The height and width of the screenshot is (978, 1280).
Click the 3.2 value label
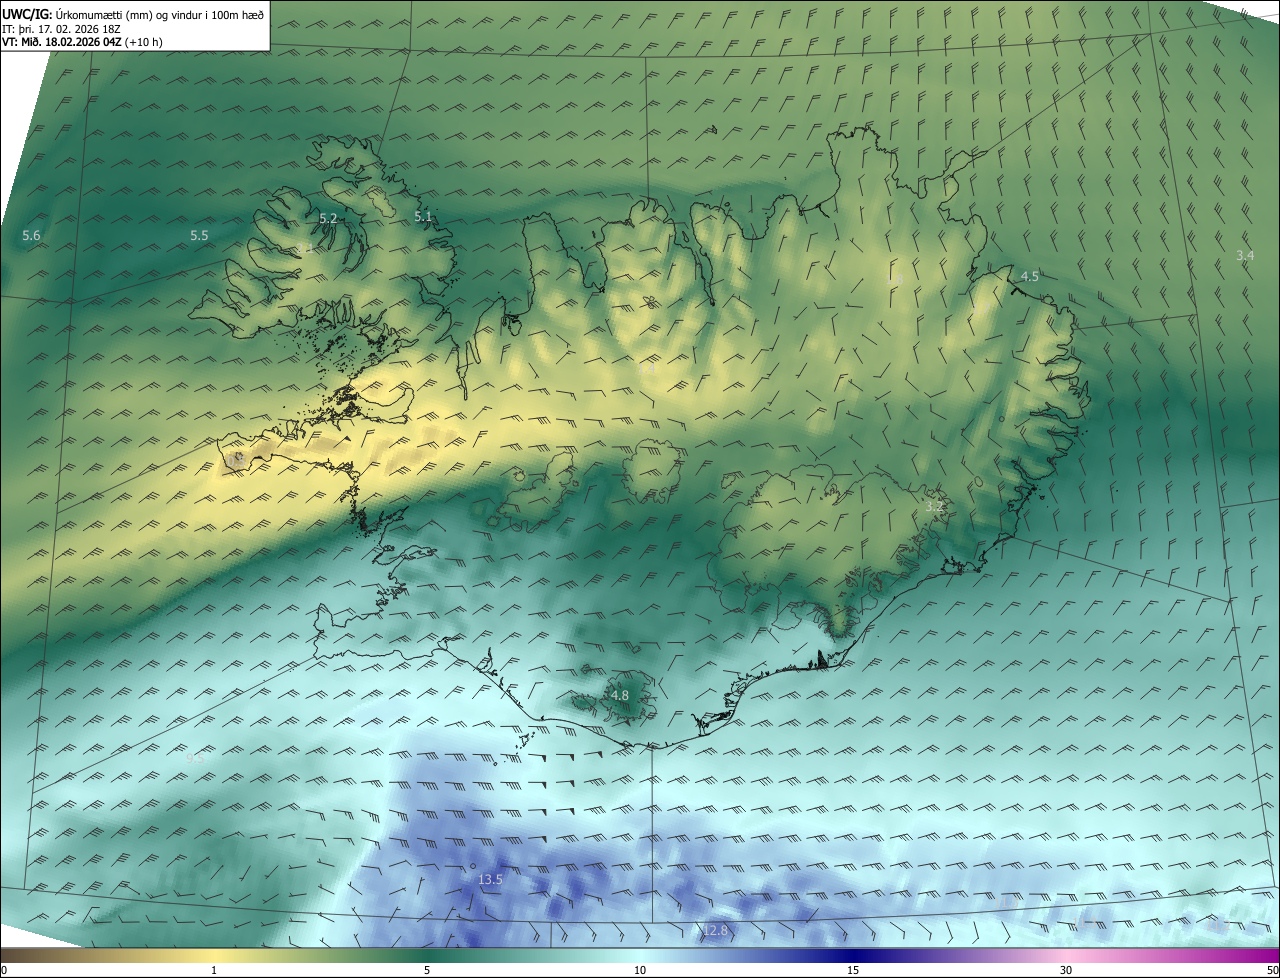pyautogui.click(x=934, y=507)
